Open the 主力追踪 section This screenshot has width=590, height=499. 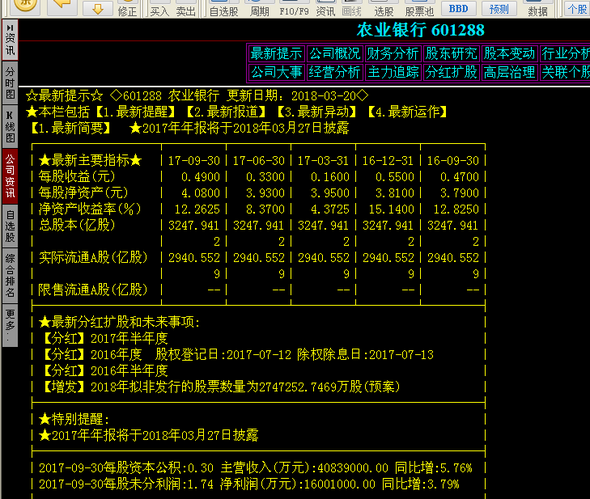click(x=393, y=72)
